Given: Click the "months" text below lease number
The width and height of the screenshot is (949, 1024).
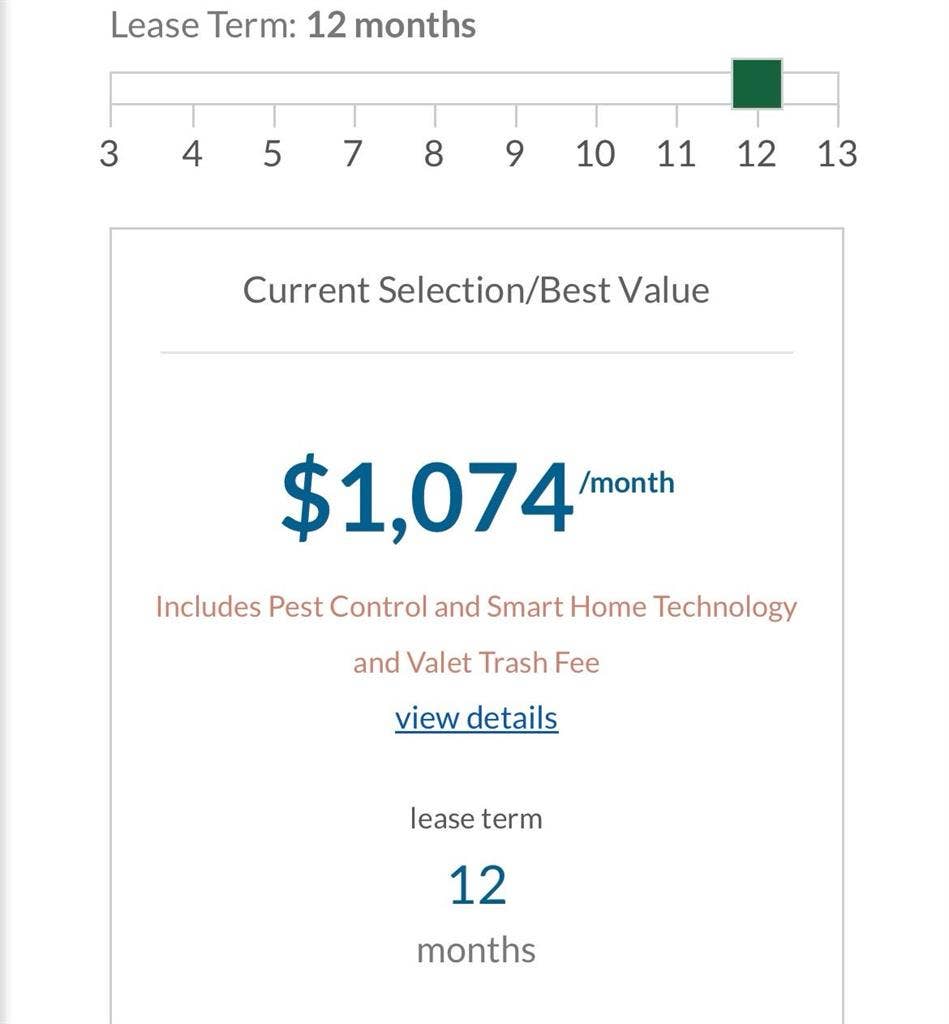Looking at the screenshot, I should 476,949.
